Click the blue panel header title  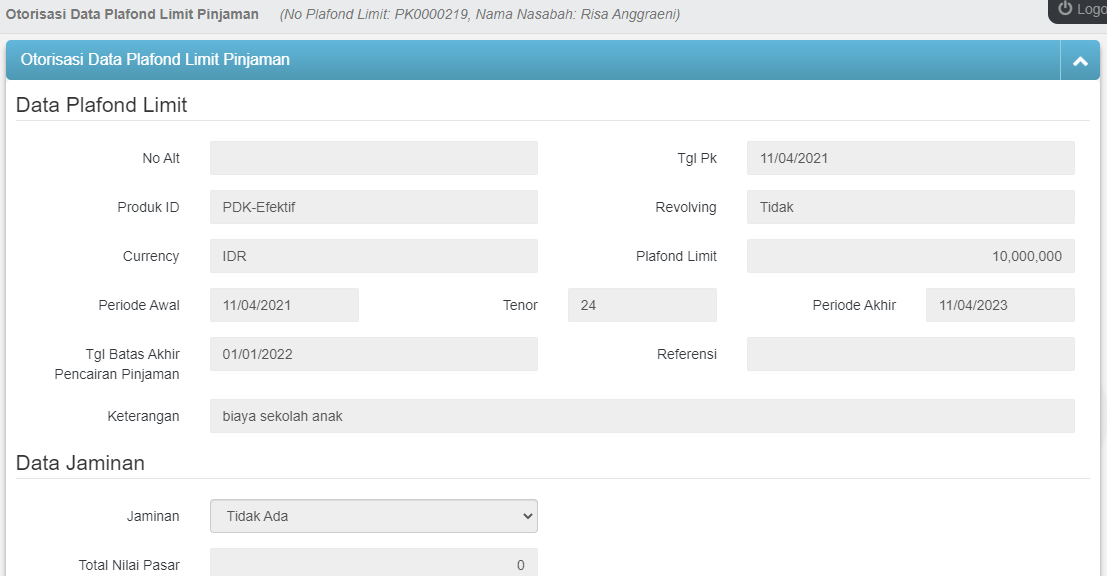pos(155,60)
